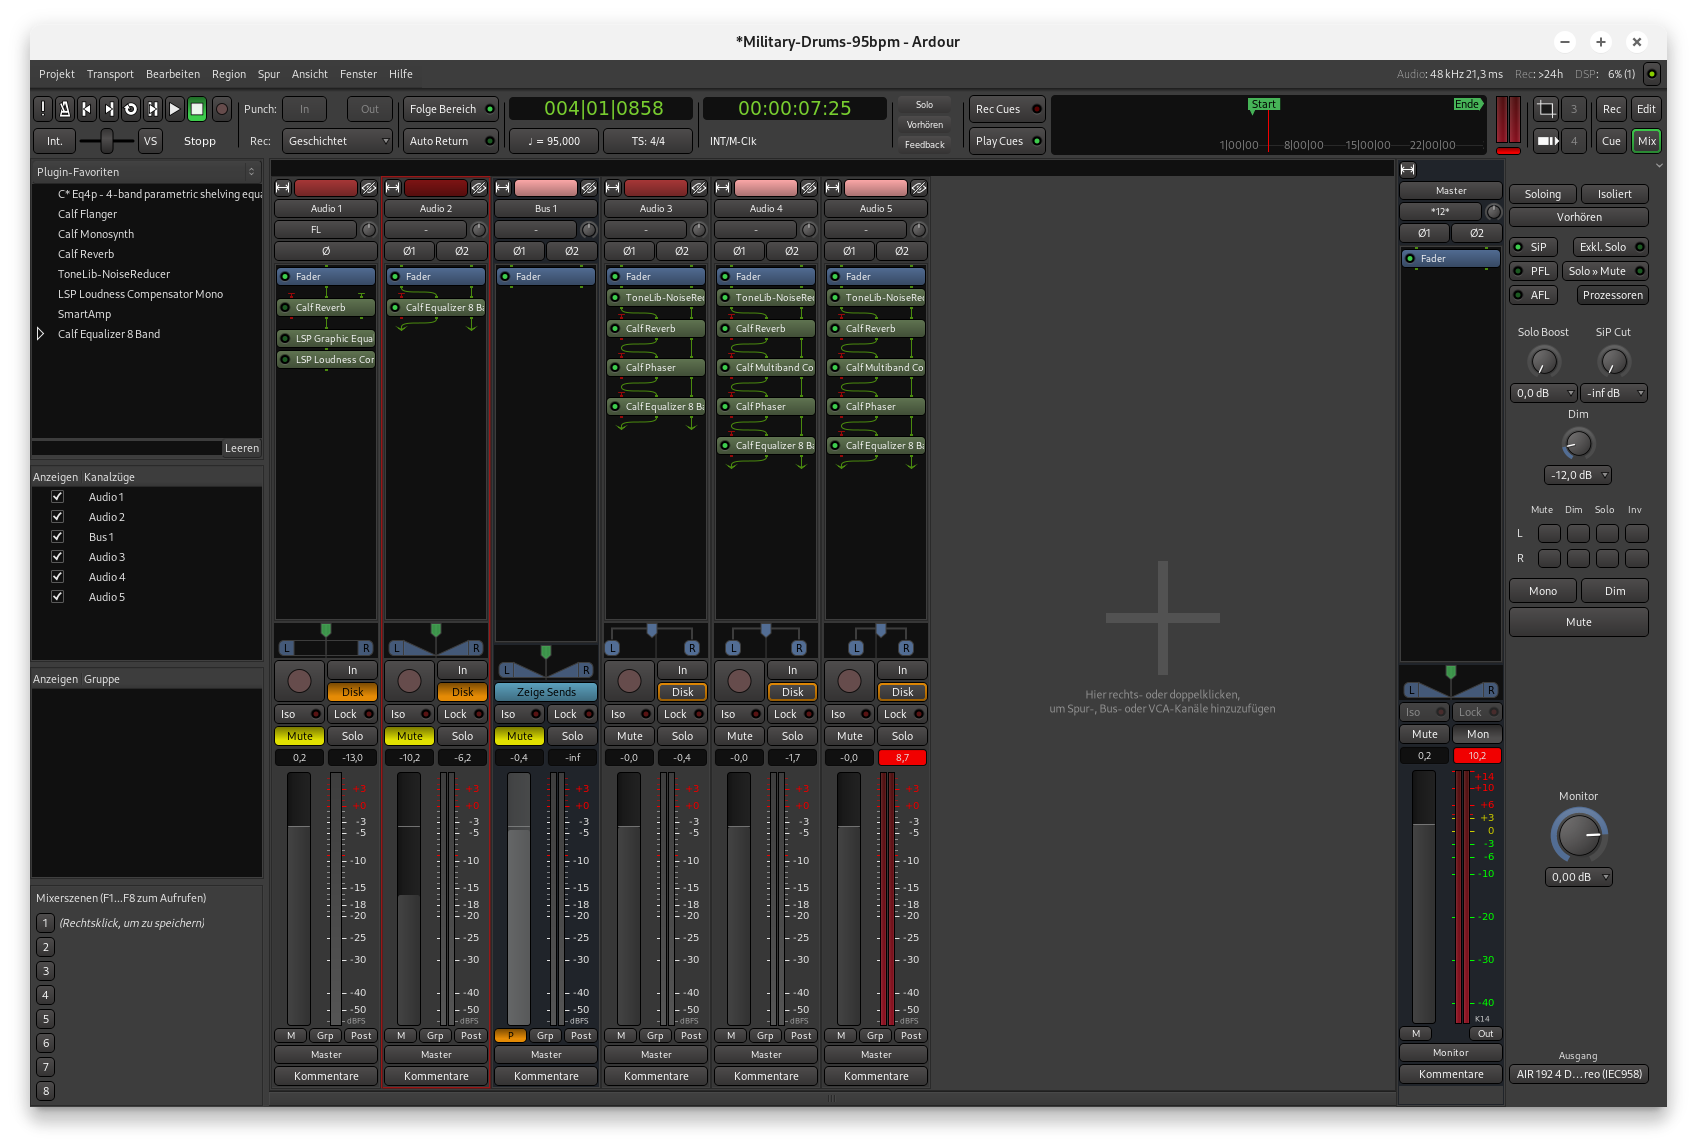Screen dimensions: 1697x1146
Task: Toggle the Exkl. Solo option
Action: click(1611, 247)
